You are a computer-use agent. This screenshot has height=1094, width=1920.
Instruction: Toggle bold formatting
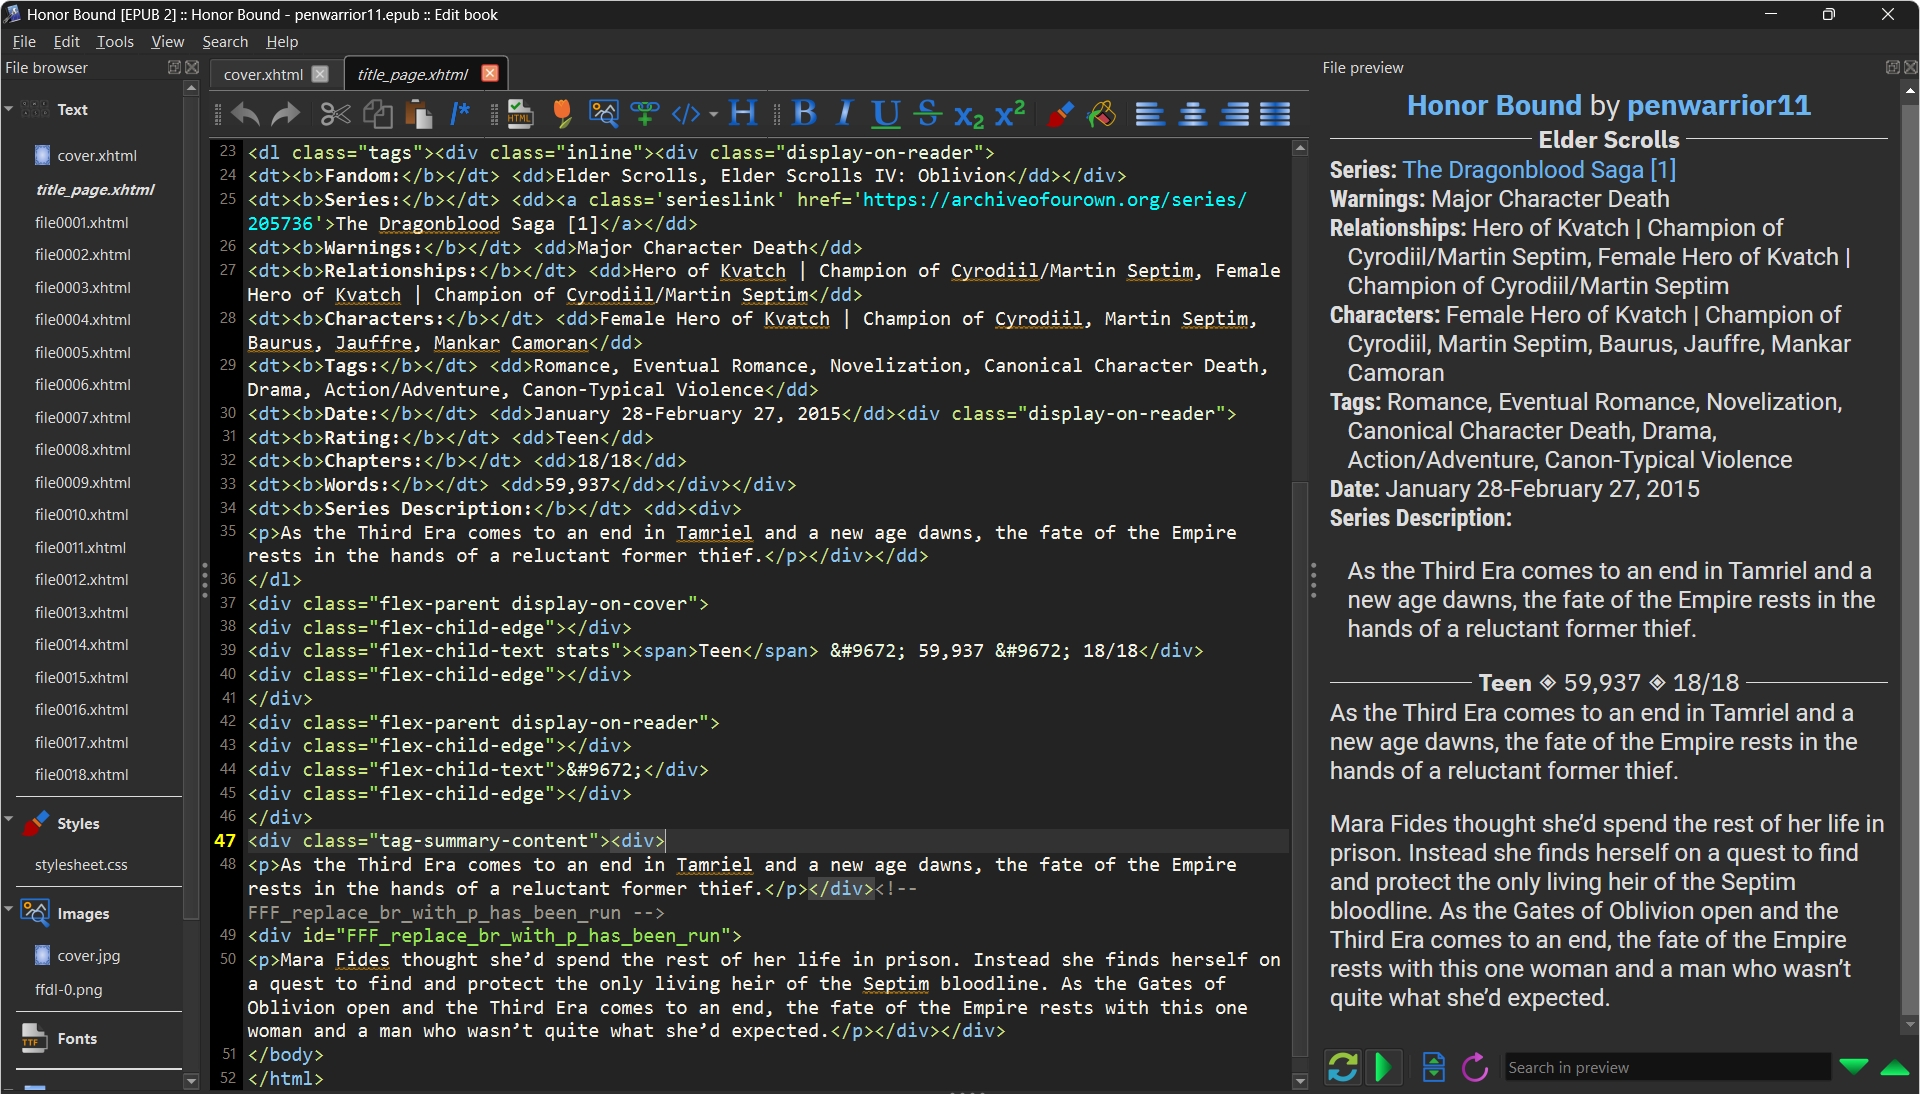(x=804, y=113)
